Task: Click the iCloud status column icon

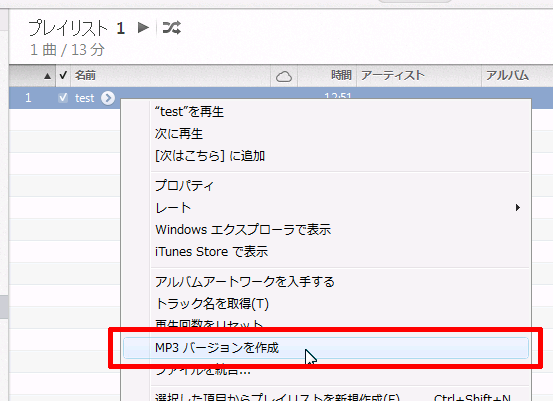Action: (x=284, y=76)
